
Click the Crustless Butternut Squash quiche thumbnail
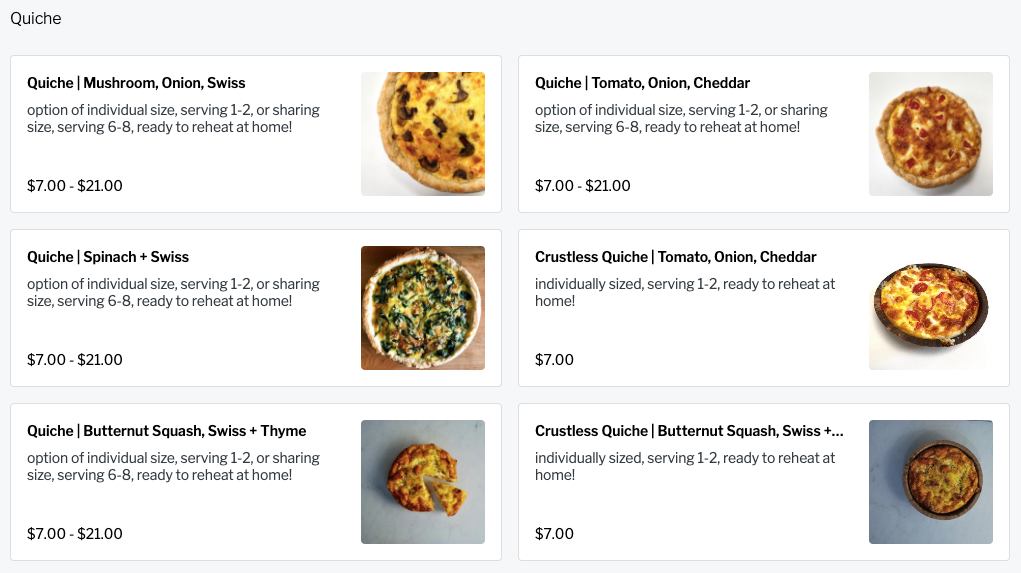[x=930, y=482]
